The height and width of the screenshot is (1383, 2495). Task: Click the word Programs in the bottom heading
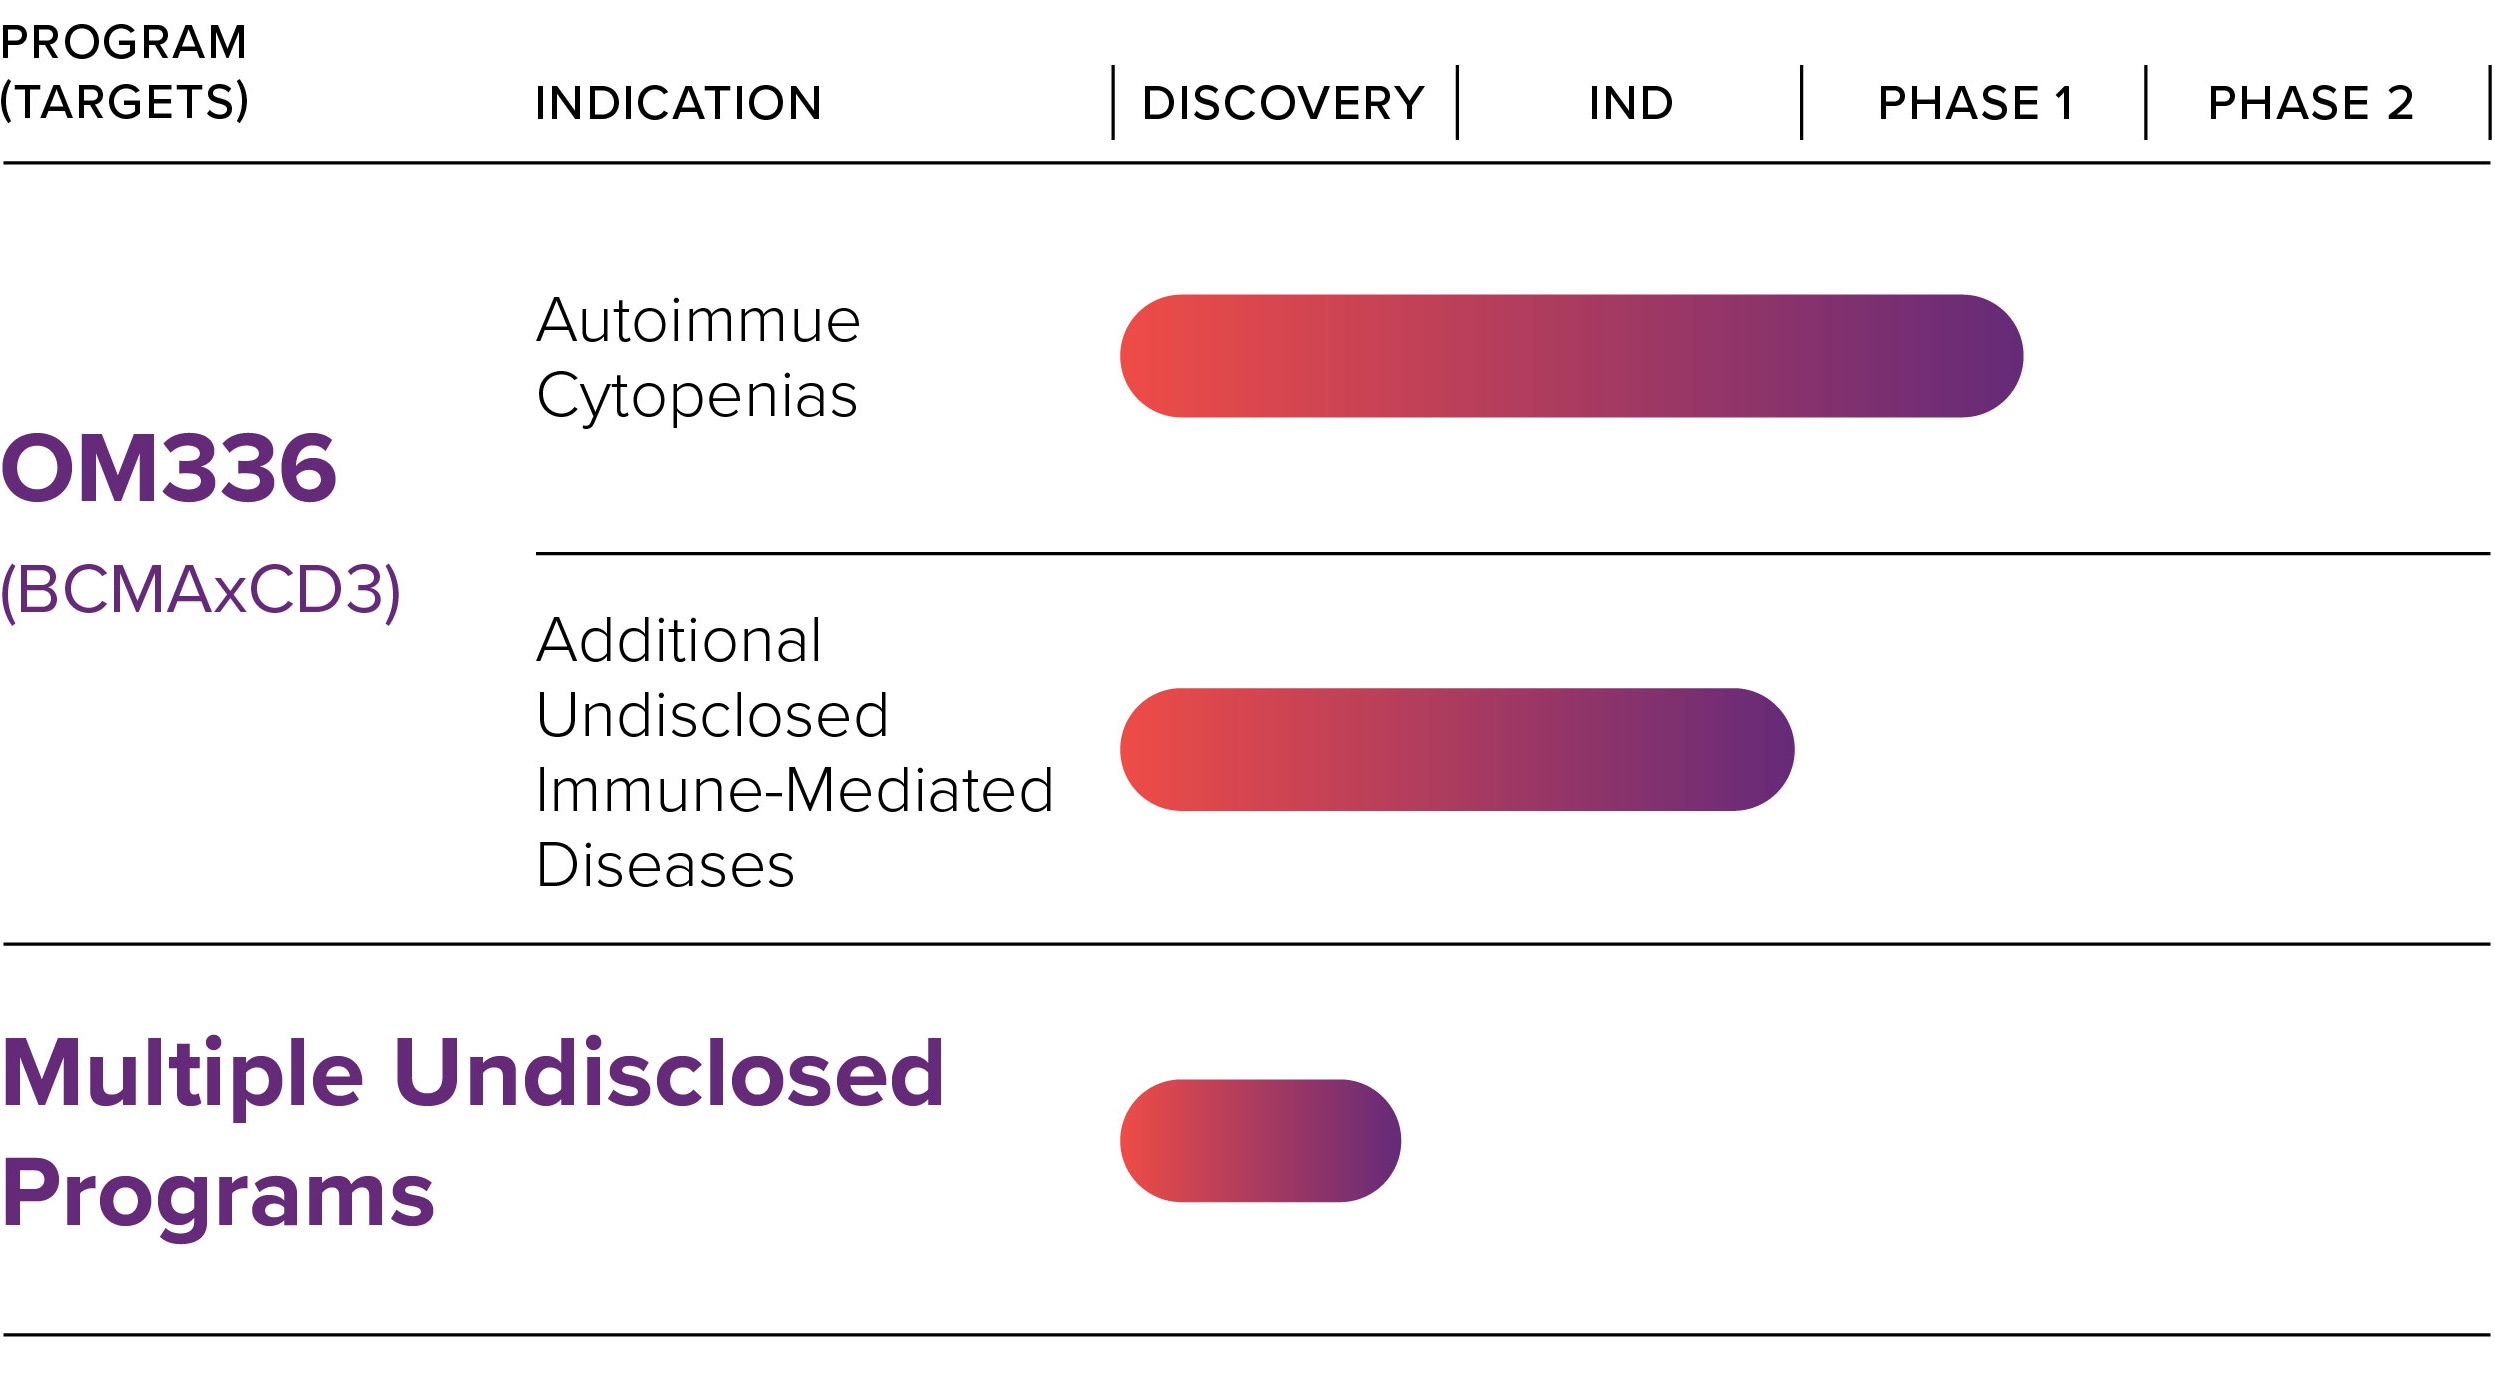218,1195
